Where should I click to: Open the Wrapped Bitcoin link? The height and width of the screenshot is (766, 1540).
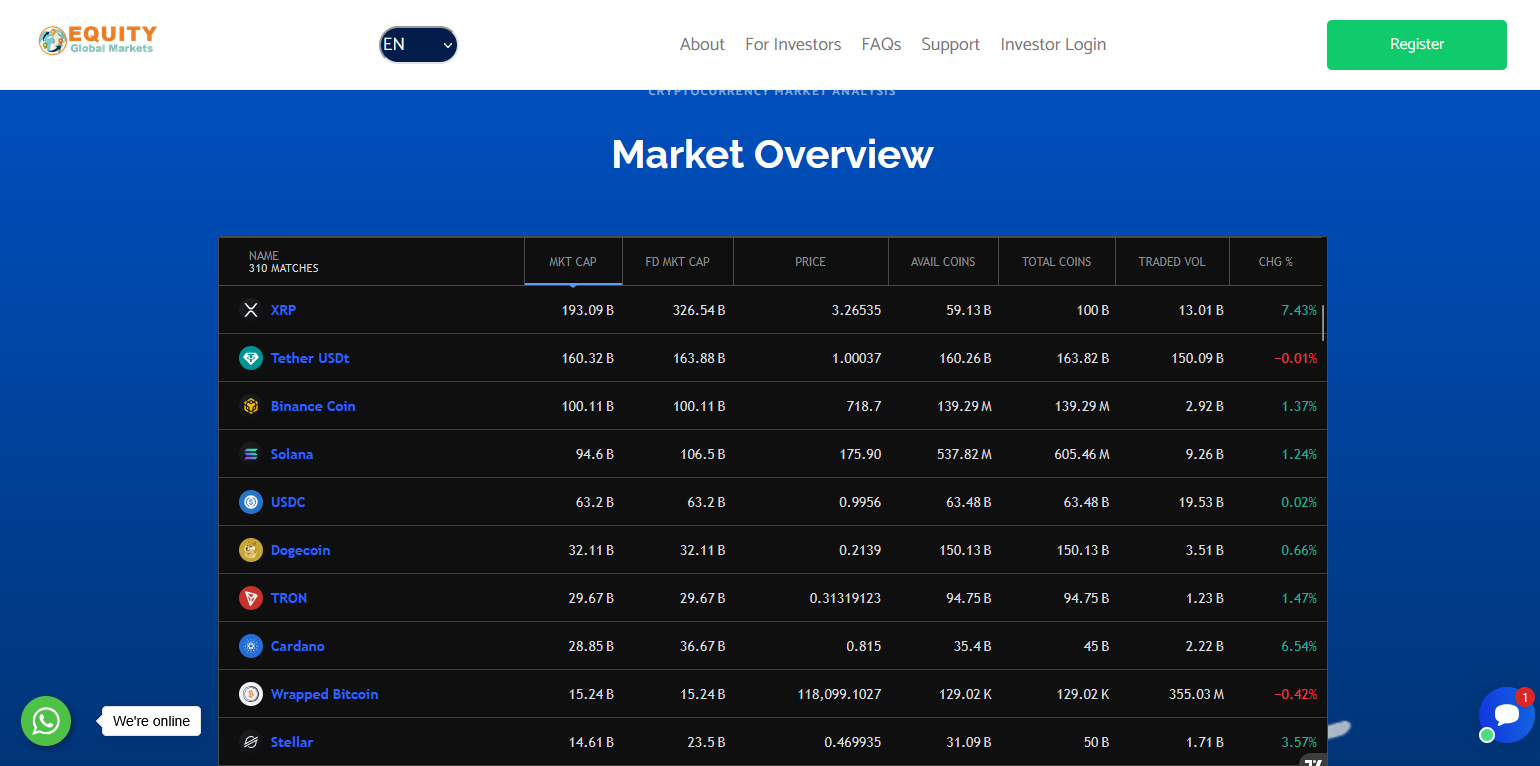point(324,694)
